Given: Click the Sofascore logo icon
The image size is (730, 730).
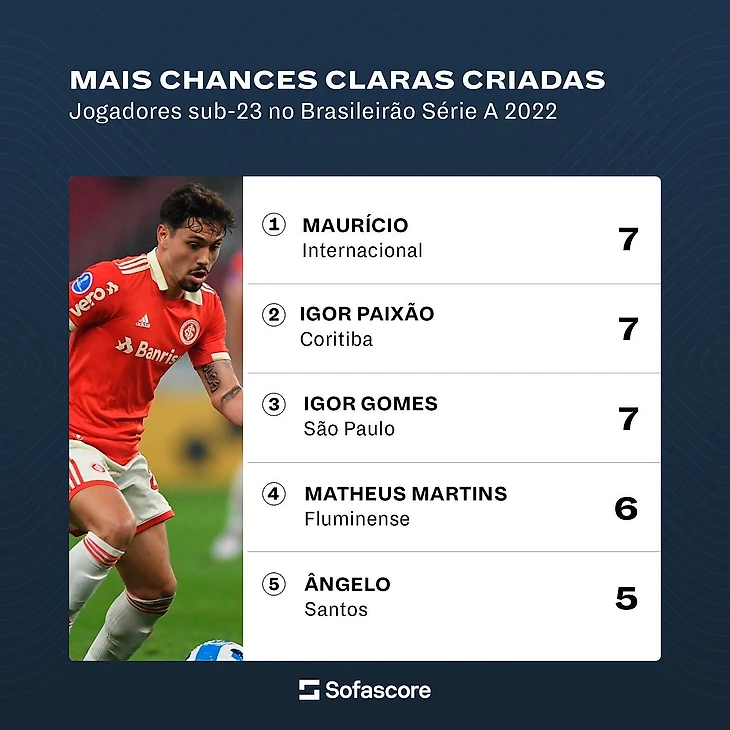Looking at the screenshot, I should click(309, 689).
